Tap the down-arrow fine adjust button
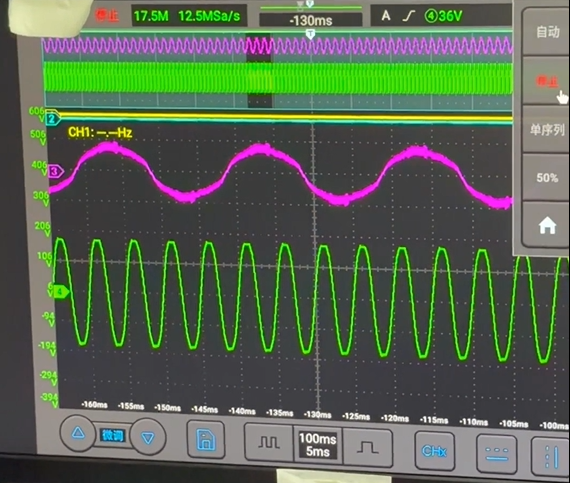Viewport: 570px width, 483px height. coord(148,438)
